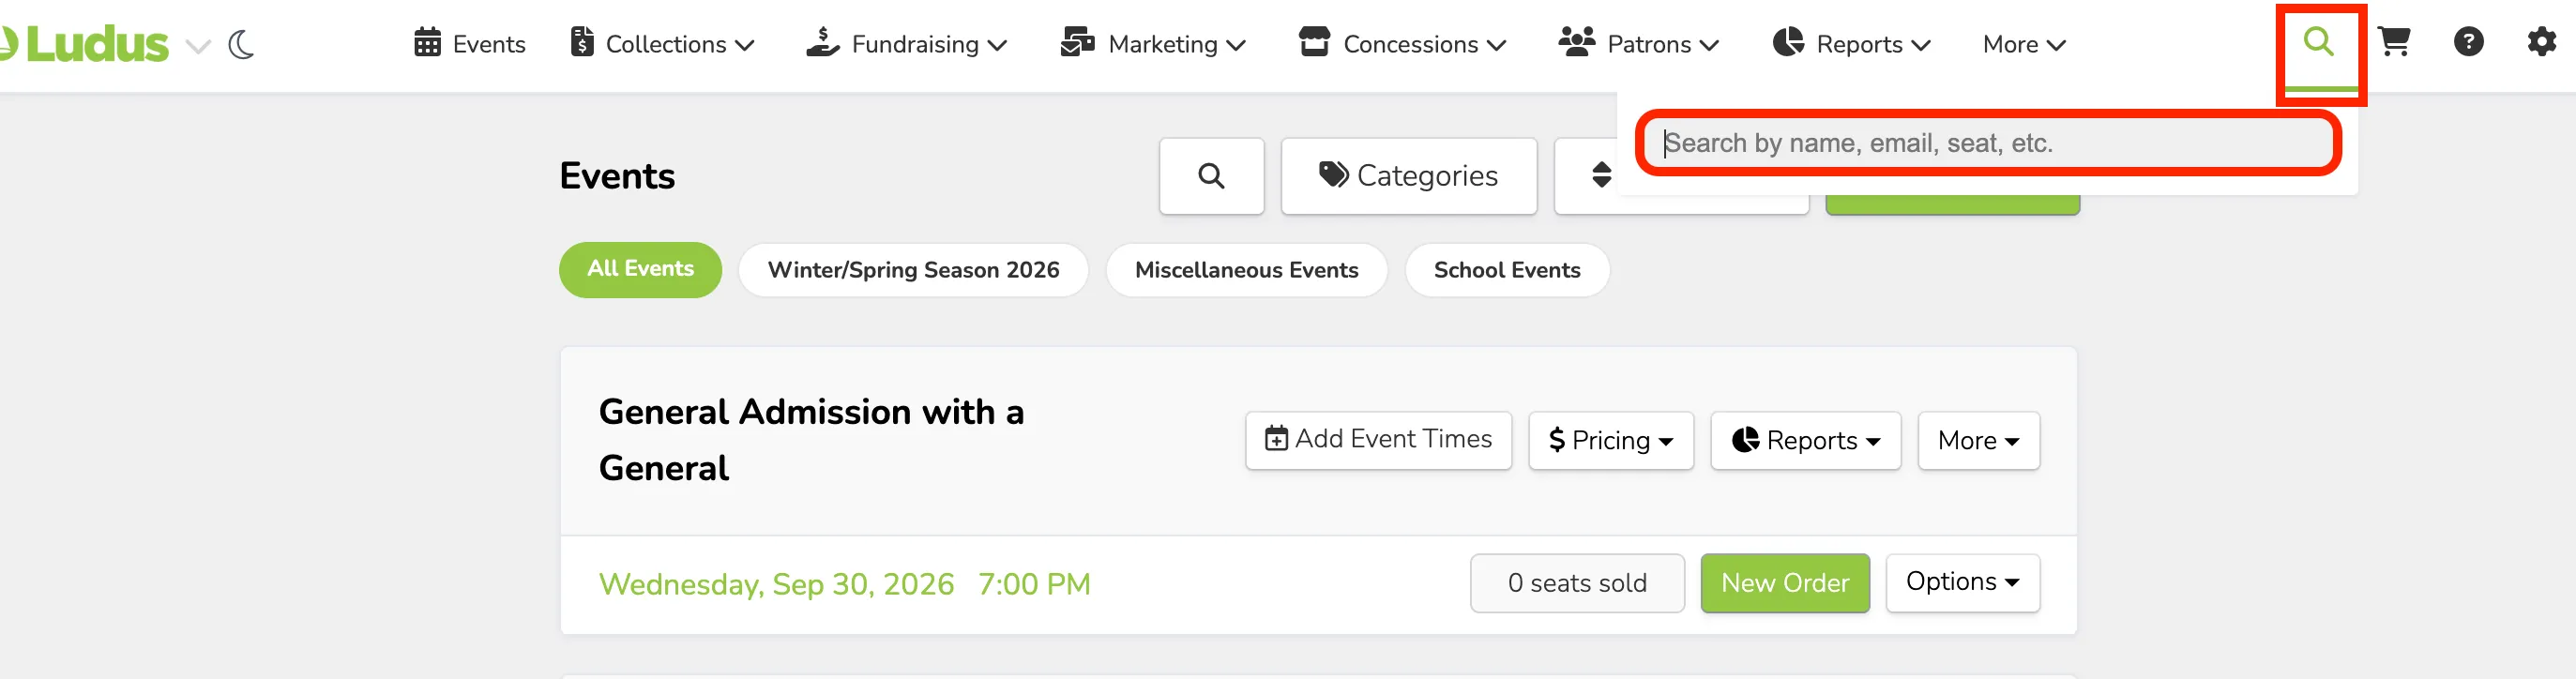Viewport: 2576px width, 679px height.
Task: Expand the chevron next to Ludus logo
Action: pos(199,46)
